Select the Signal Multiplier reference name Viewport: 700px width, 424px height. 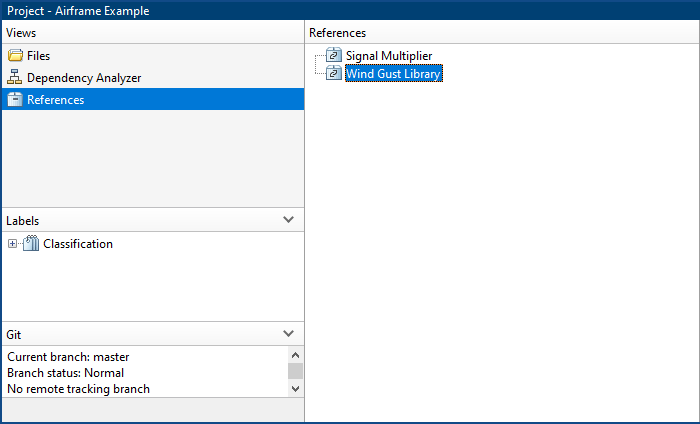click(389, 56)
